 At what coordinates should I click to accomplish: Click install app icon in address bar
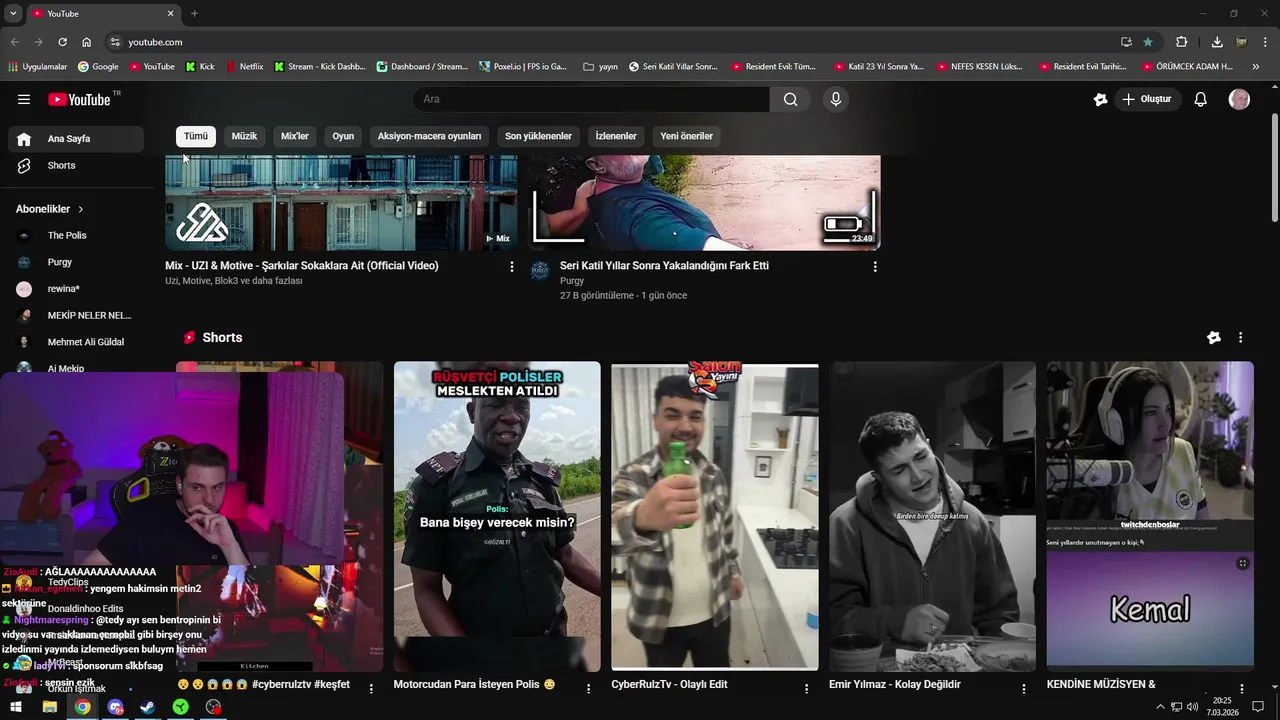click(x=1126, y=42)
